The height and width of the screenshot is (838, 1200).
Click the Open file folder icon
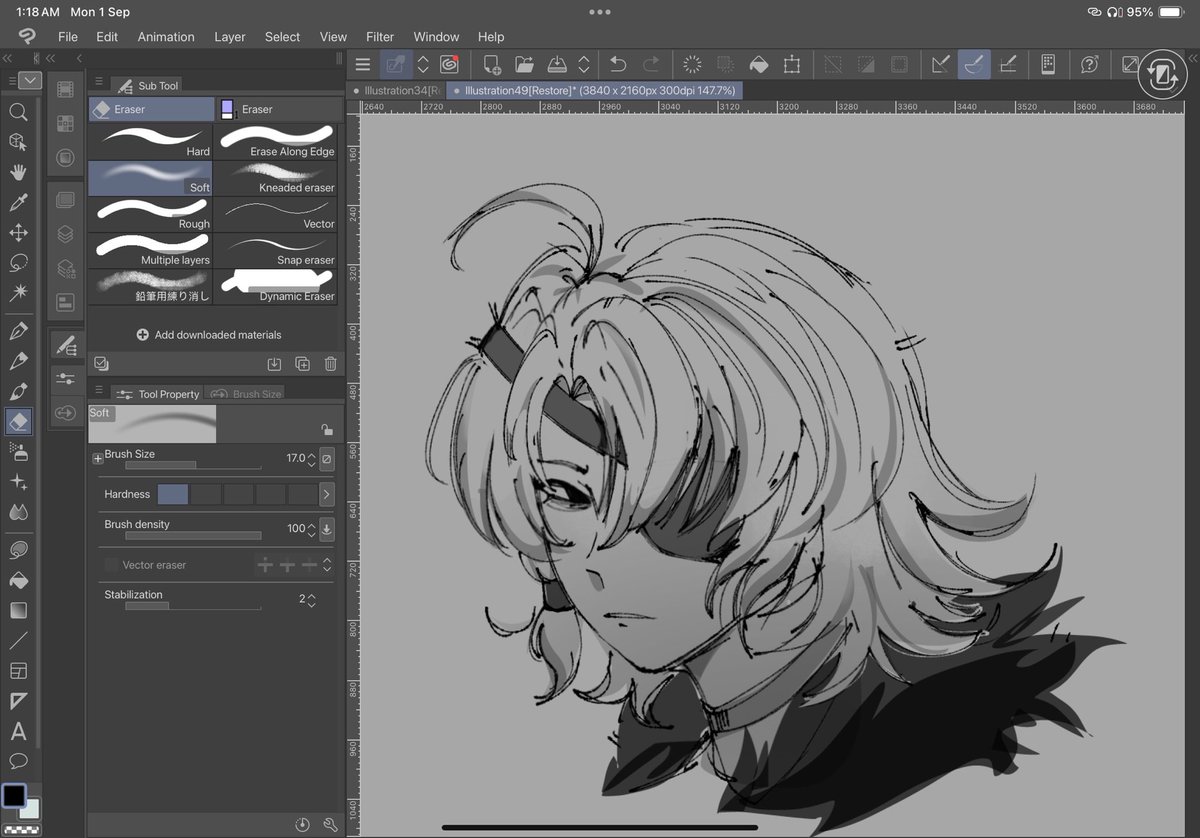pyautogui.click(x=524, y=64)
